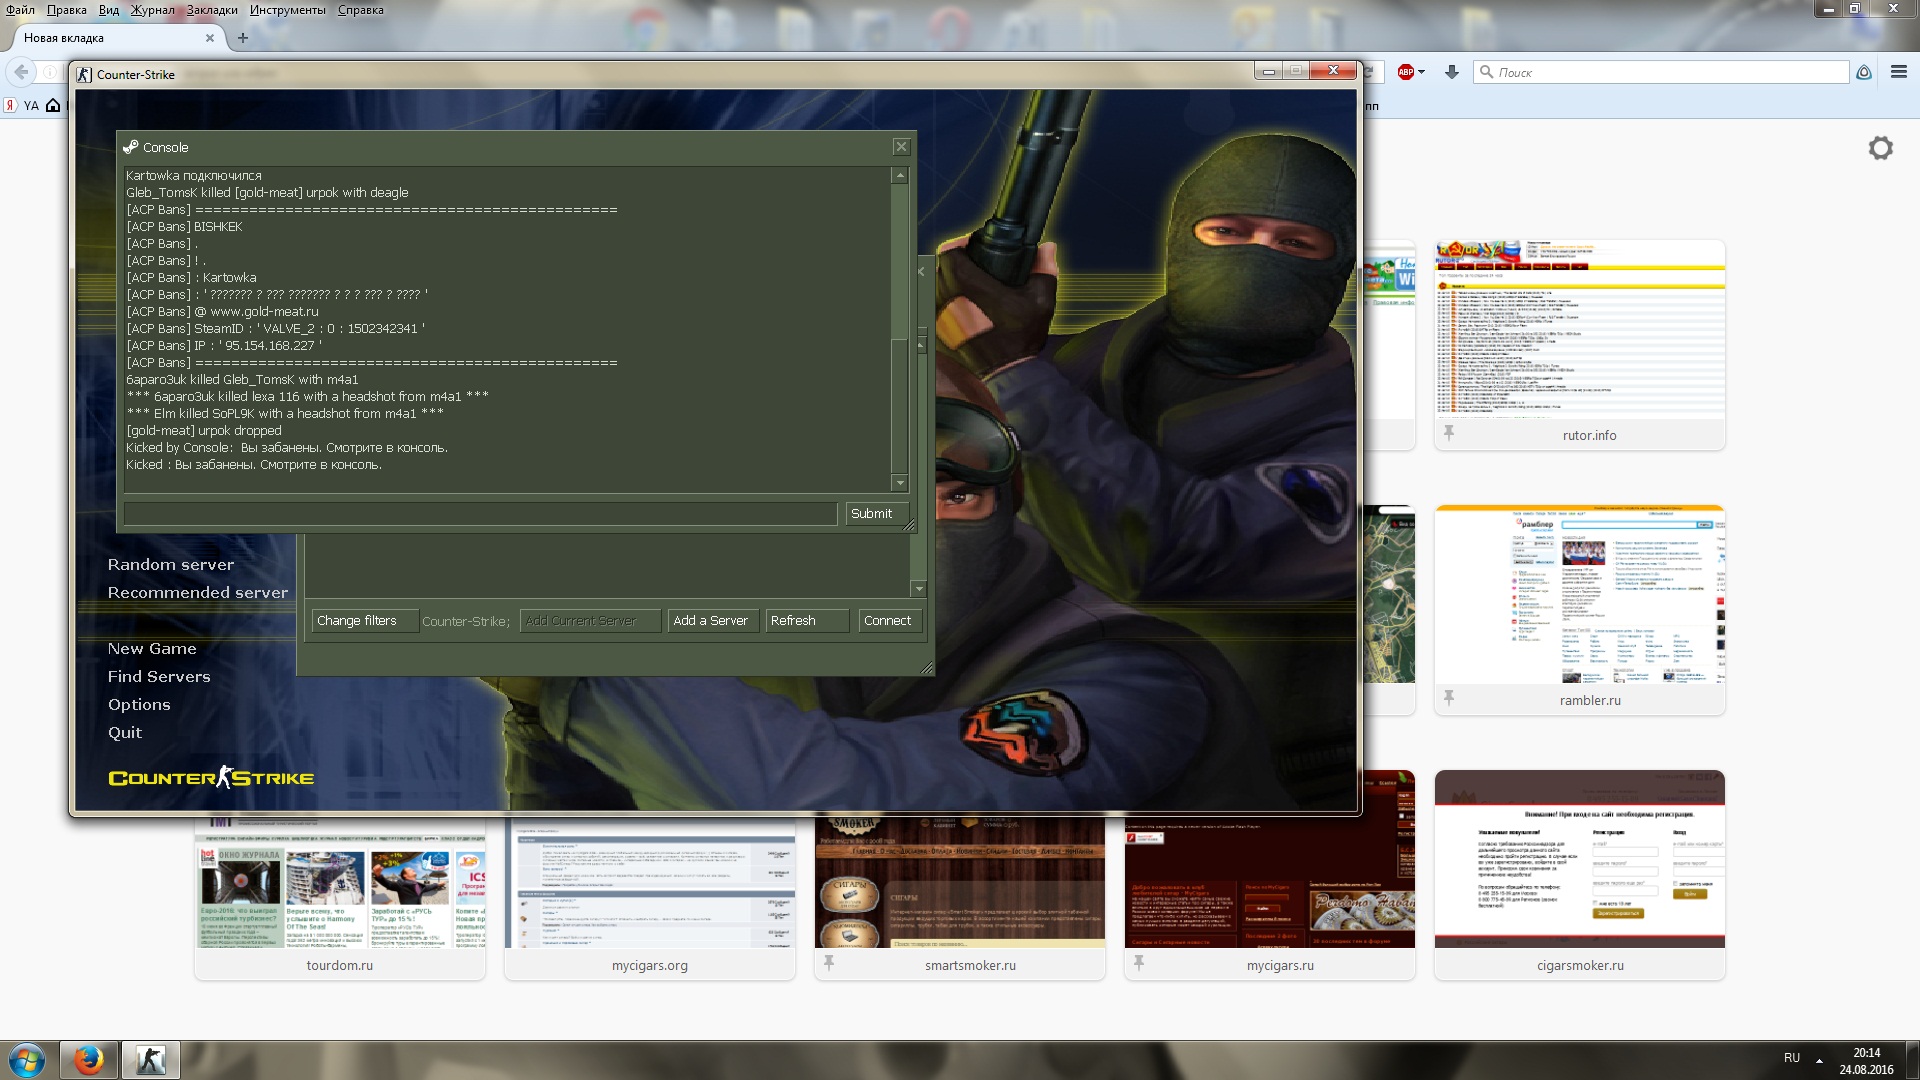
Task: Click Counter-Strike icon in the taskbar
Action: click(x=151, y=1060)
